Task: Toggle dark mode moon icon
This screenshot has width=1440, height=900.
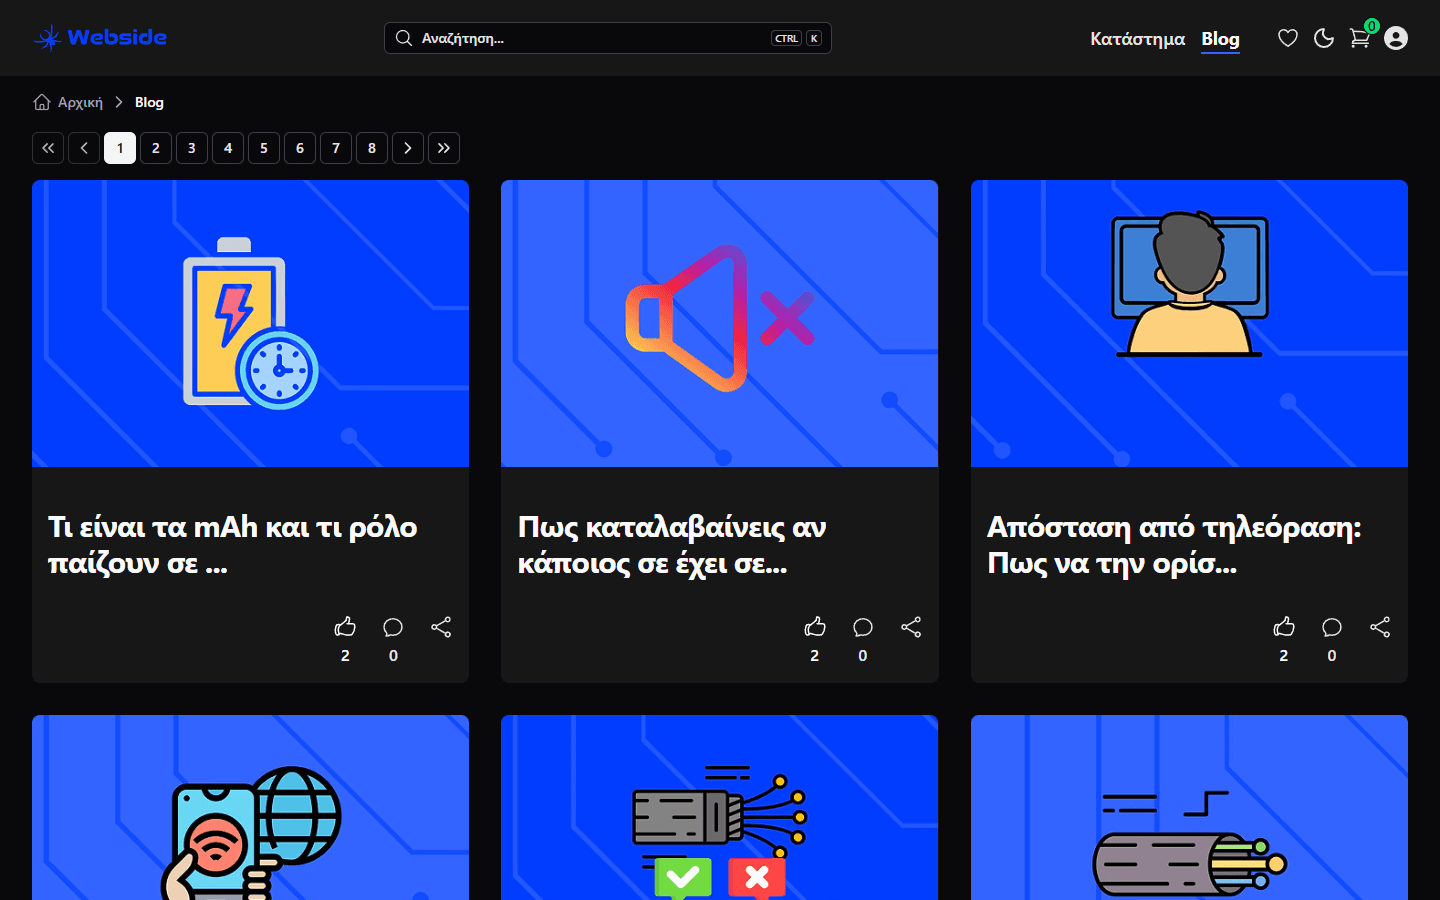Action: point(1324,38)
